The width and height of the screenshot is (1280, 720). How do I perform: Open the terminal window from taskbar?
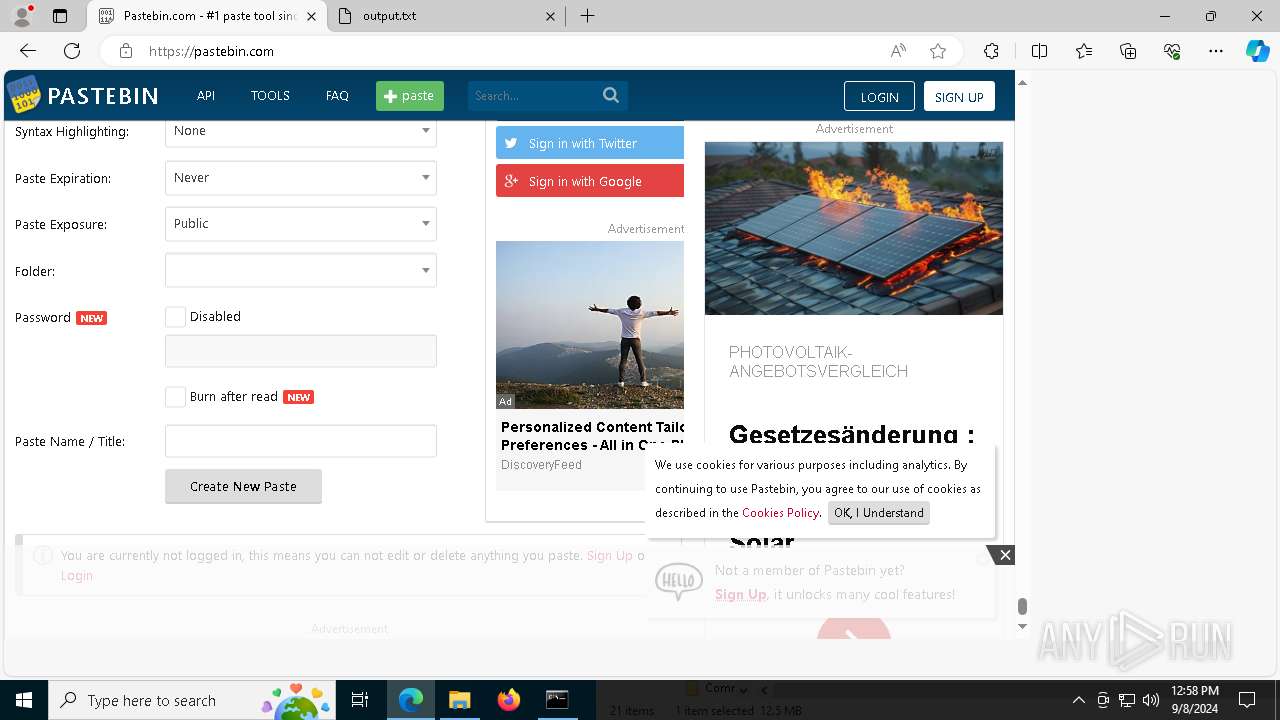[x=557, y=700]
